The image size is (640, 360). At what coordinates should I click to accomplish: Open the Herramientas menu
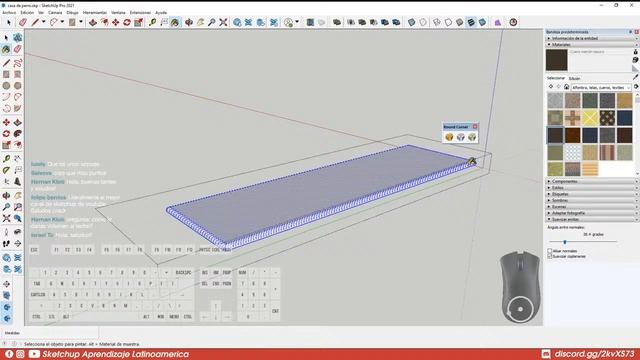(x=95, y=13)
